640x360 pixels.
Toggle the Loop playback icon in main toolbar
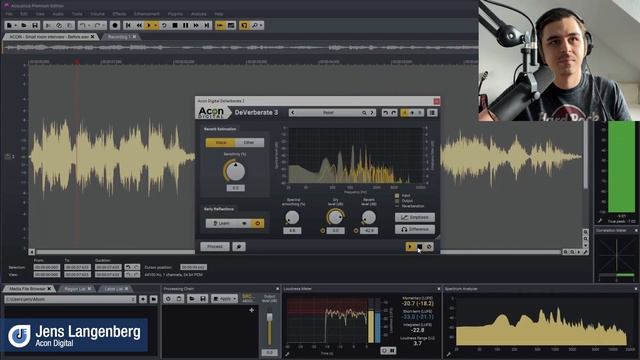164,25
